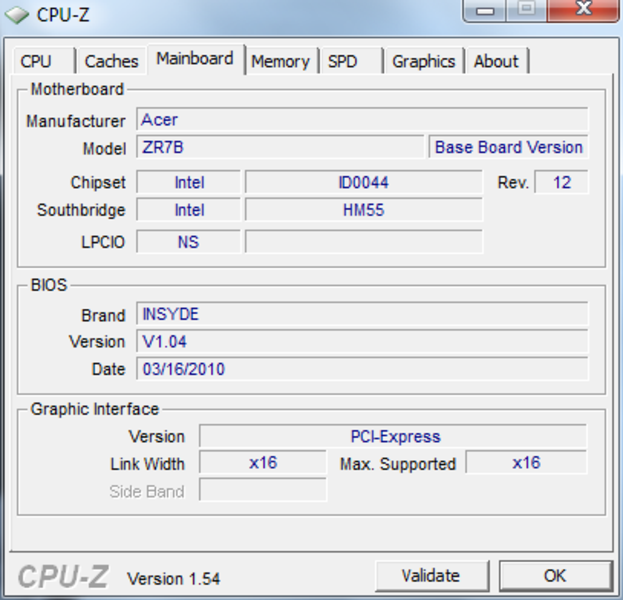Click the CPU-Z title bar app icon

coord(17,15)
